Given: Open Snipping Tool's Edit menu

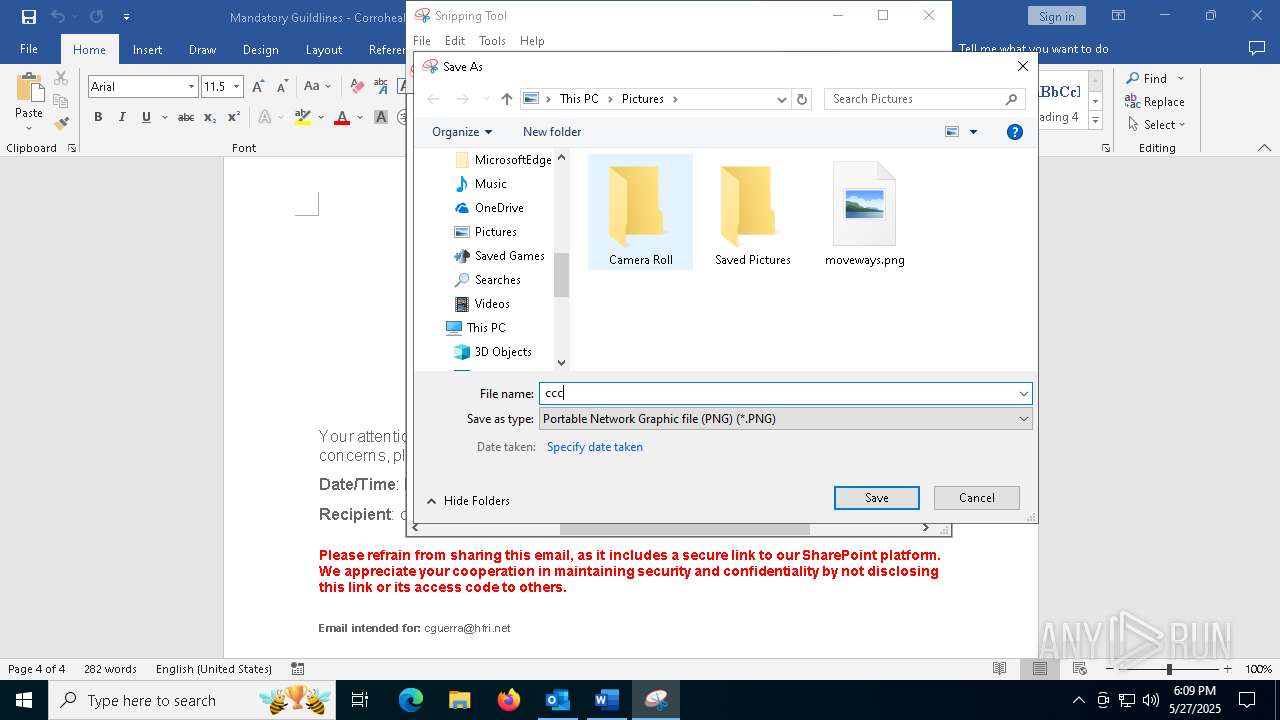Looking at the screenshot, I should coord(455,41).
